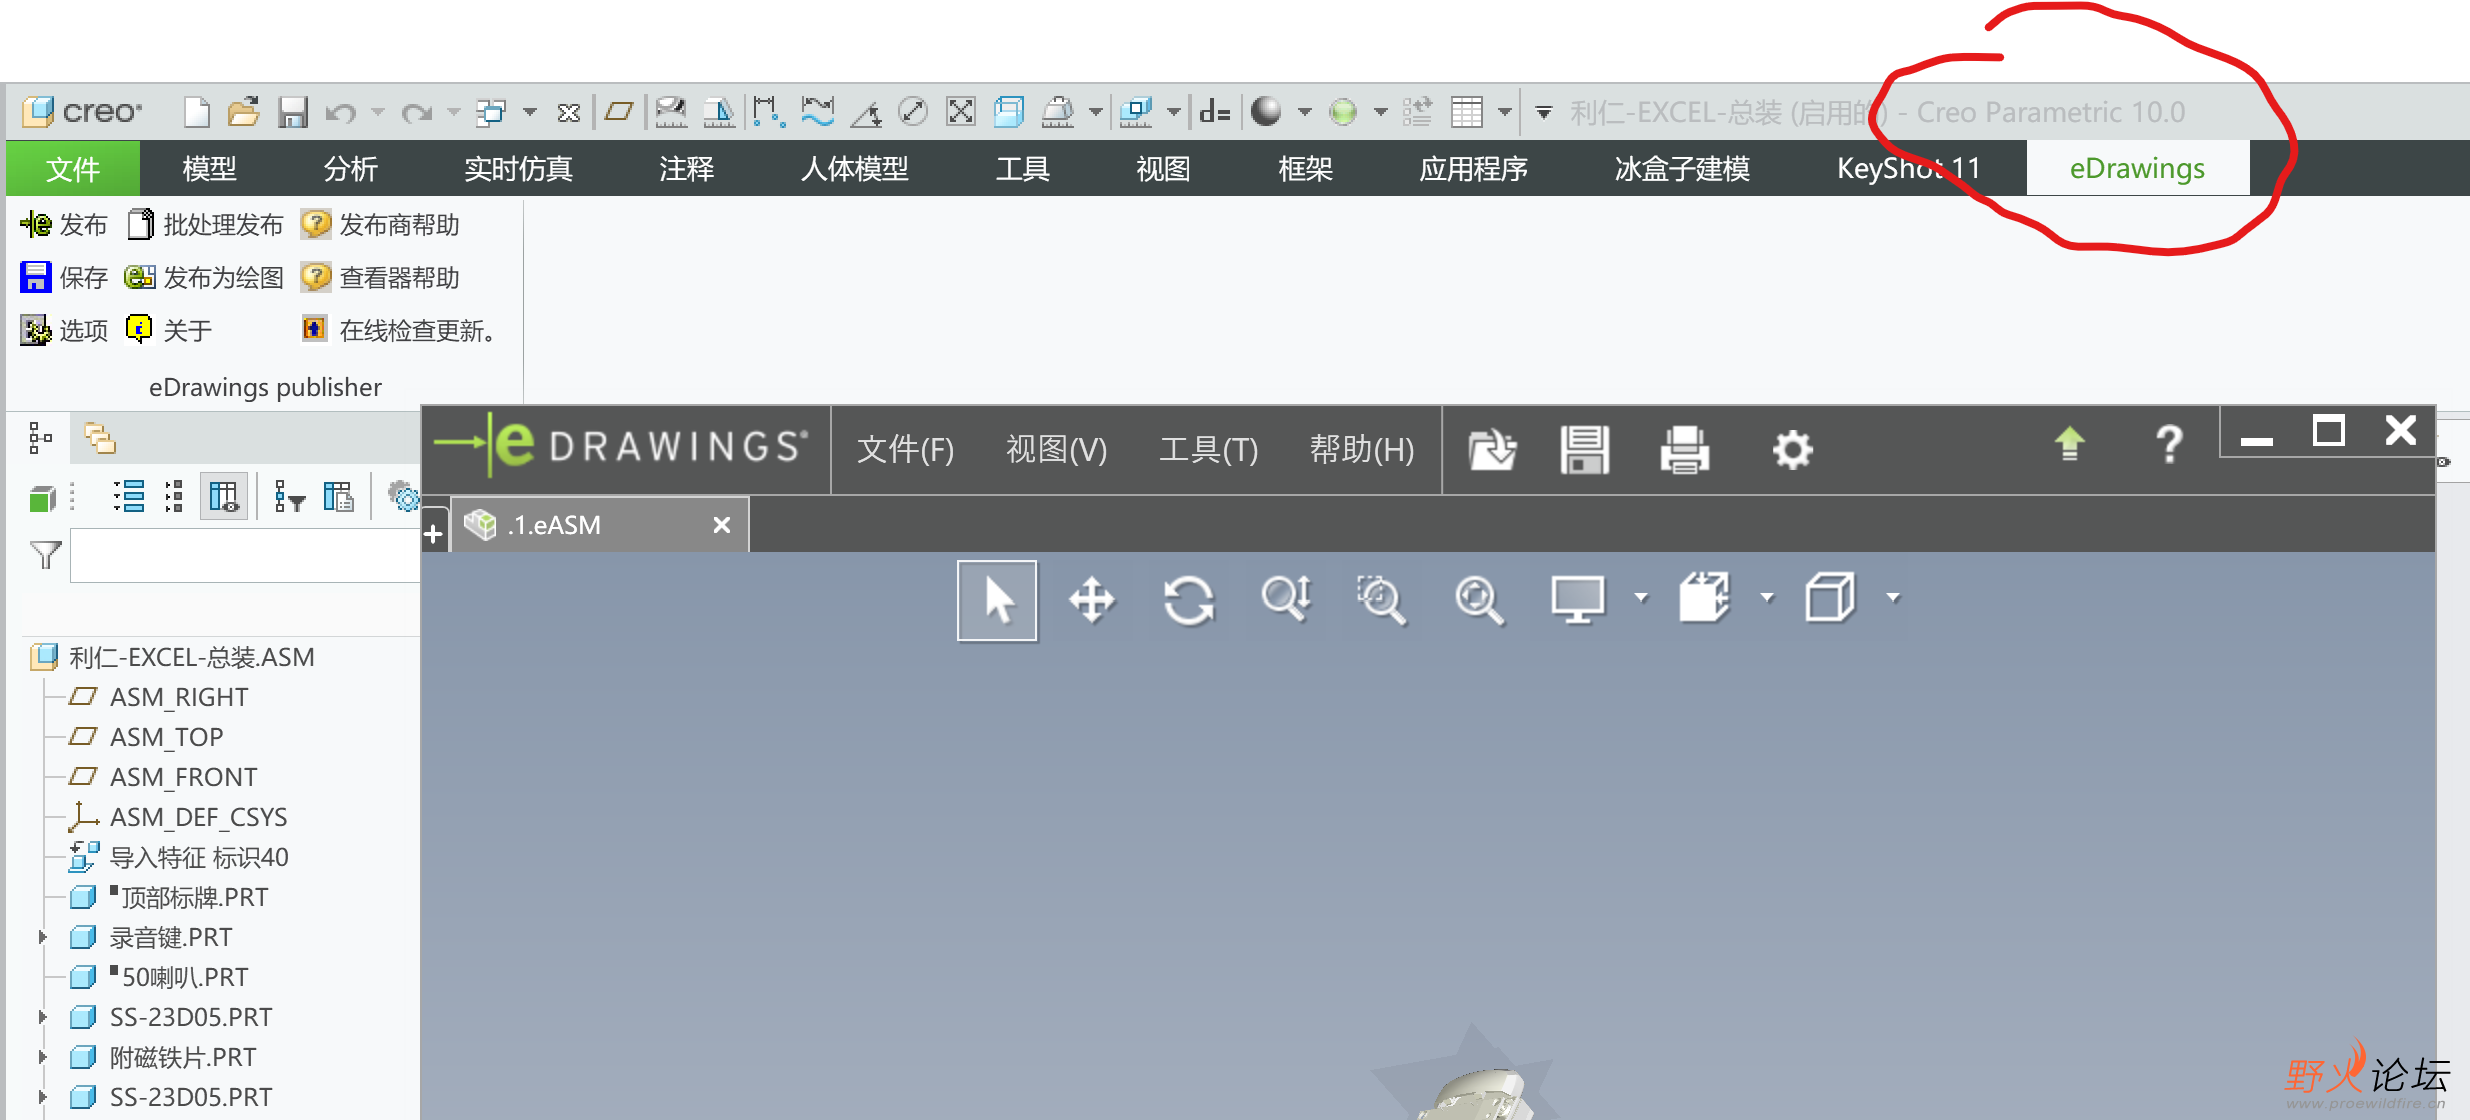Activate the Rotate tool in eDrawings
Image resolution: width=2470 pixels, height=1120 pixels.
click(1188, 600)
